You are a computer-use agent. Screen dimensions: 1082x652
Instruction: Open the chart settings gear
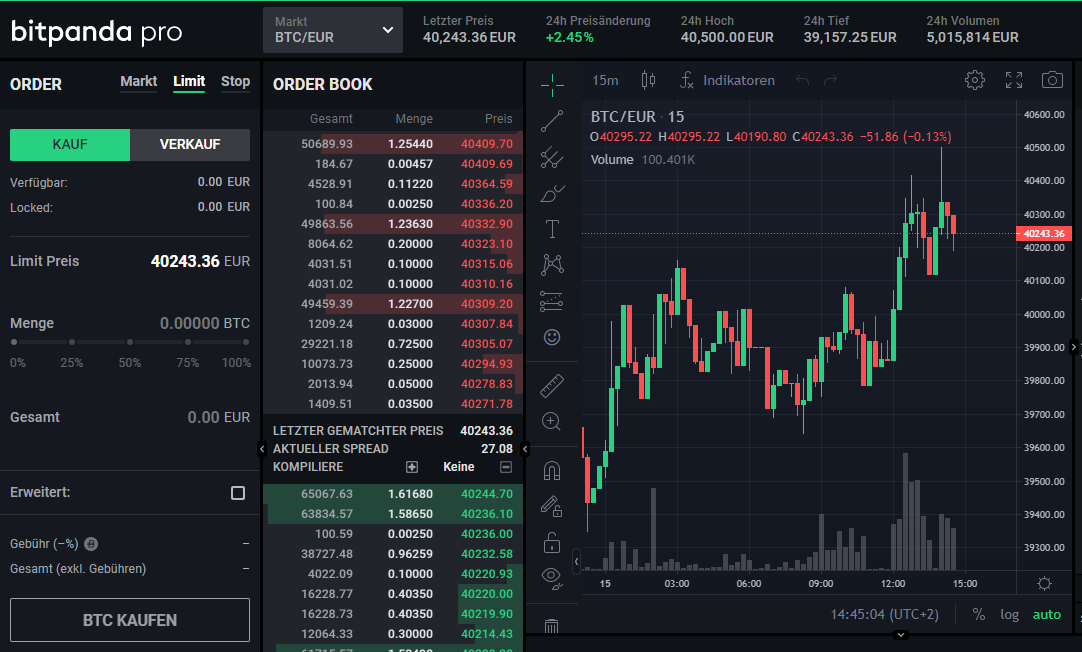[x=975, y=80]
